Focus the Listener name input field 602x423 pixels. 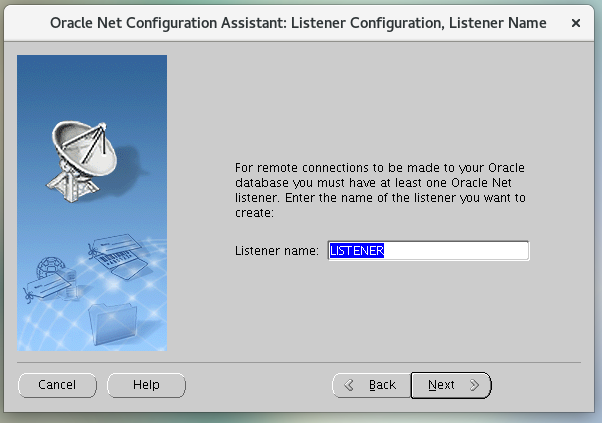coord(428,251)
